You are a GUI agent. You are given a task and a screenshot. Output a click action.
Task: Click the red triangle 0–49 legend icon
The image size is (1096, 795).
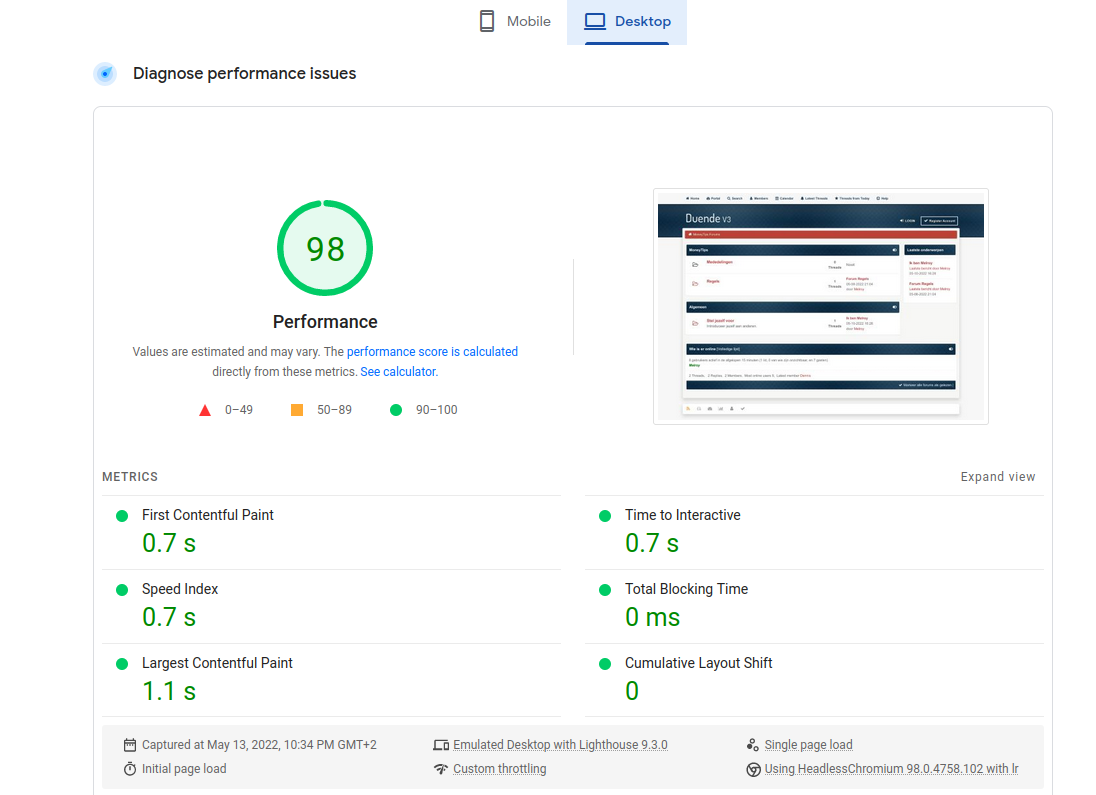tap(205, 410)
